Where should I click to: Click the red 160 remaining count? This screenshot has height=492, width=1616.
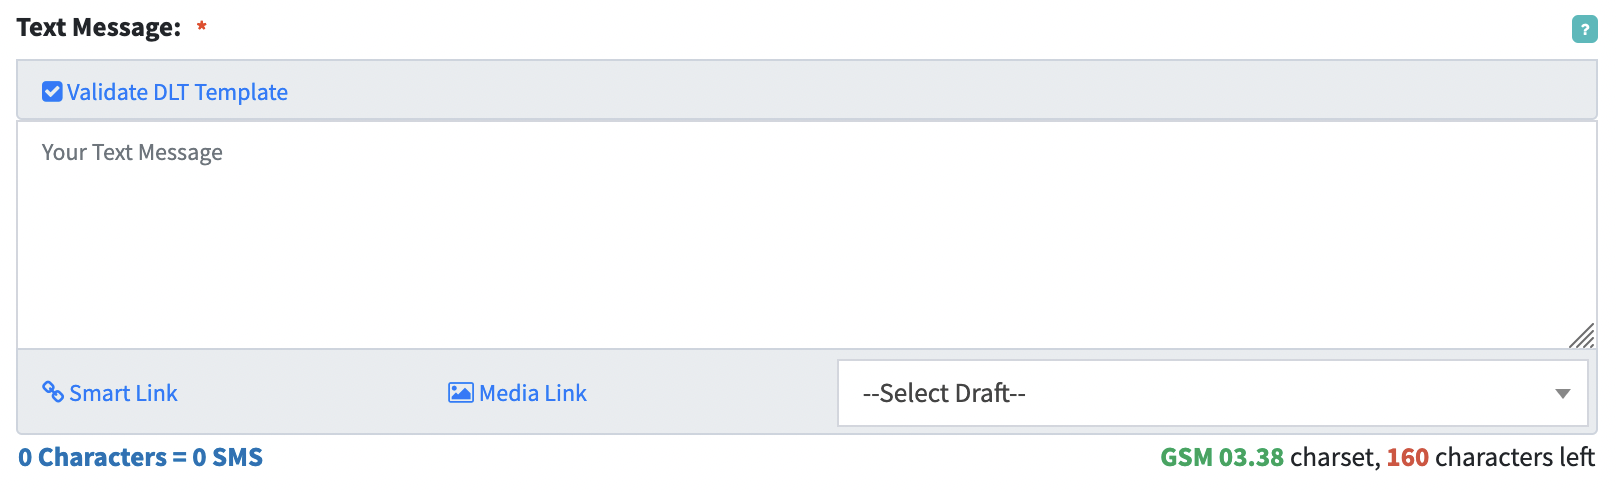tap(1407, 457)
